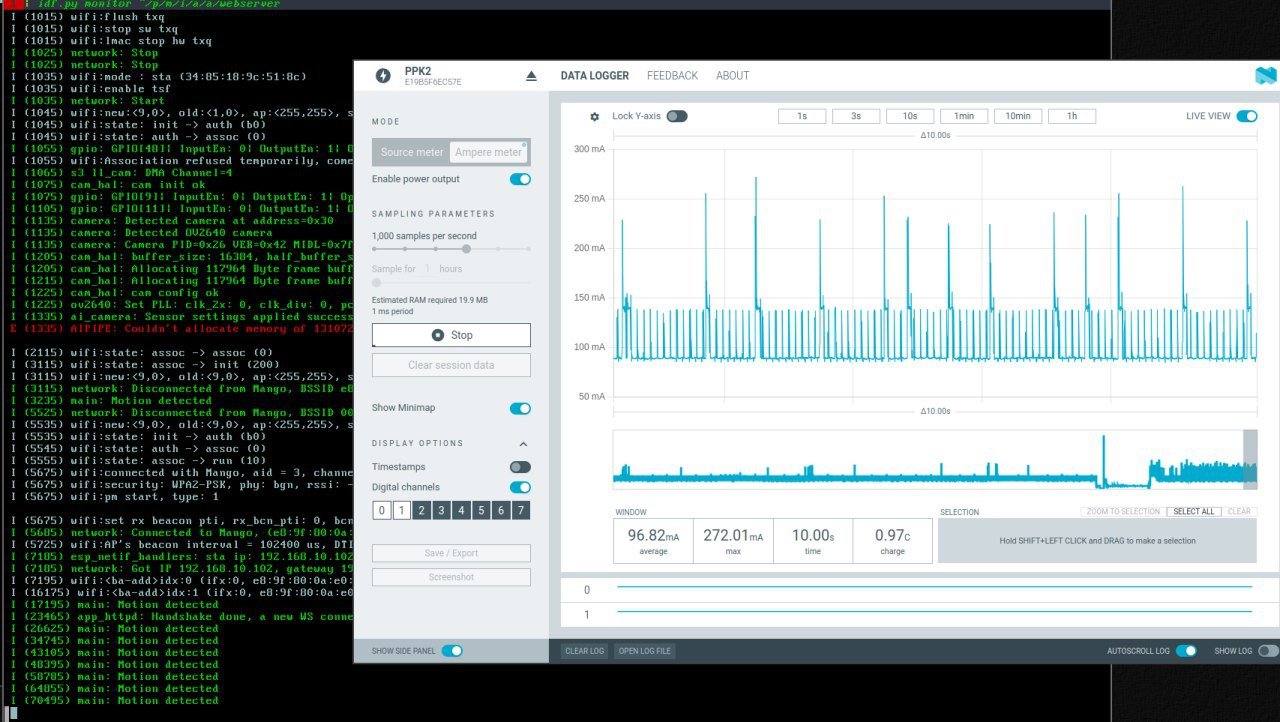Toggle digital channel 0 button

click(381, 511)
